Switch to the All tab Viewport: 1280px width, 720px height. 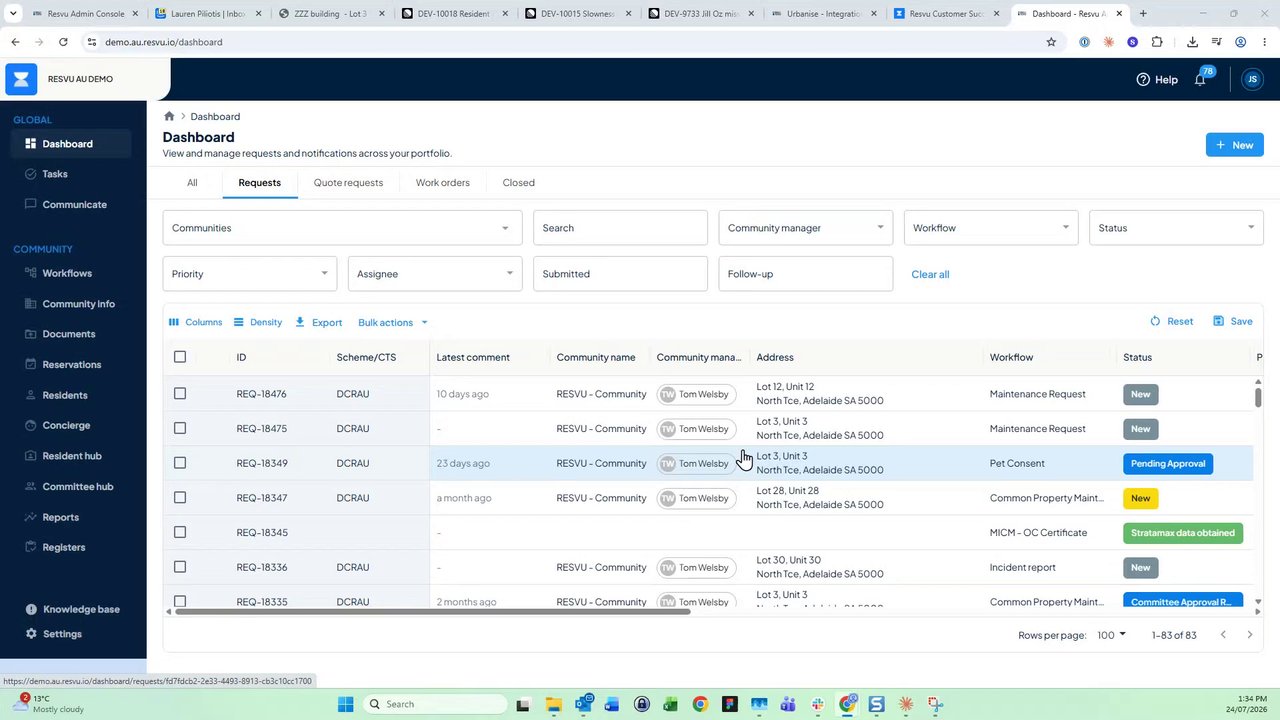point(192,183)
